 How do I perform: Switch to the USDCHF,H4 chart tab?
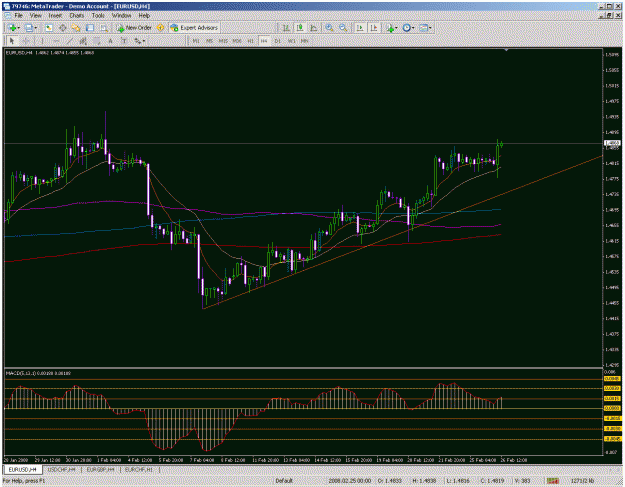(61, 470)
